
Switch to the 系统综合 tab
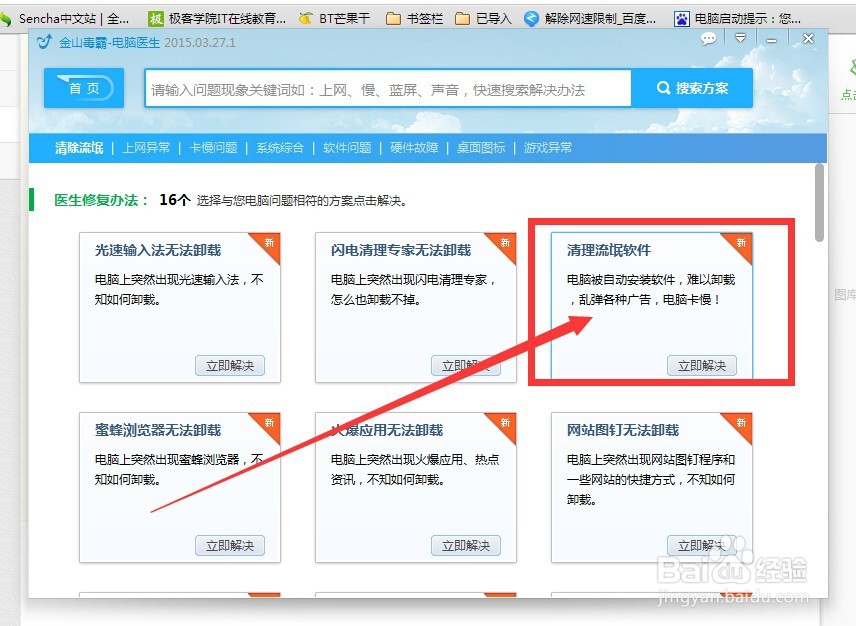coord(279,147)
